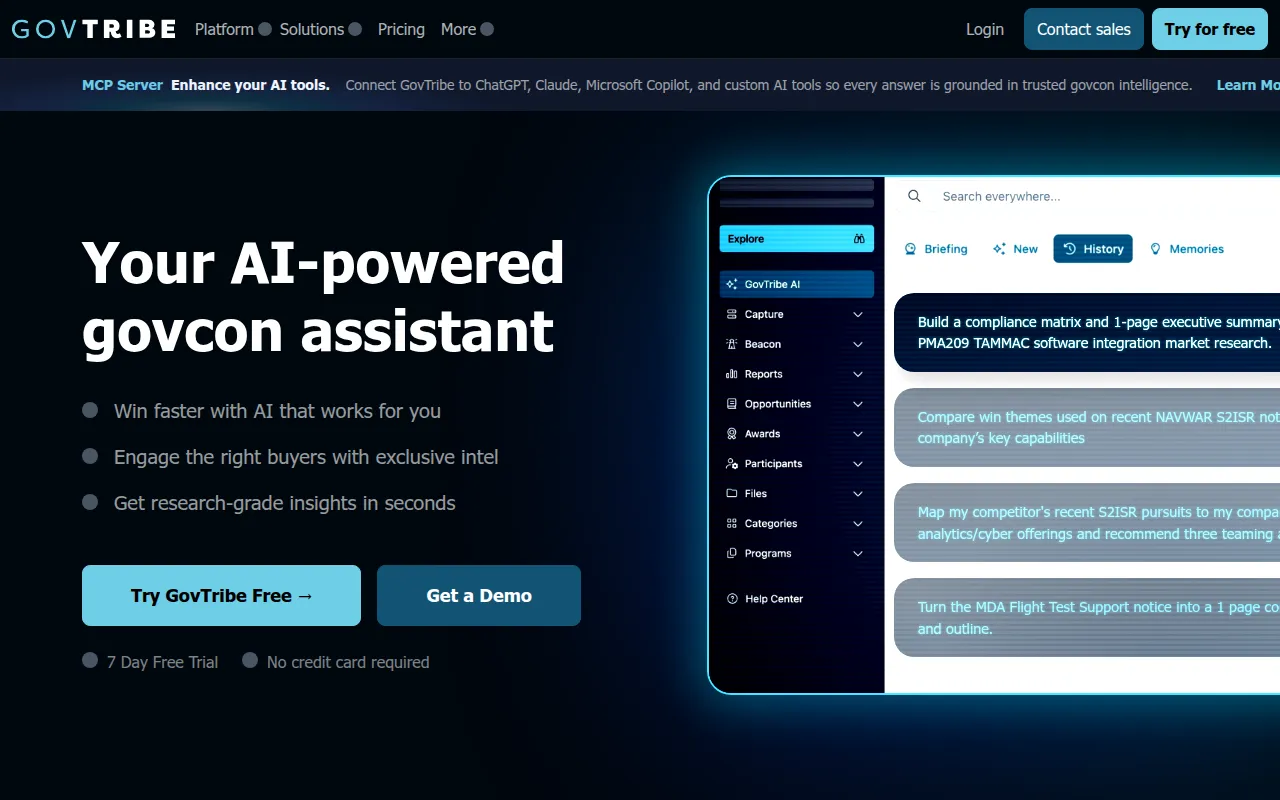
Task: Open the Platform menu
Action: (x=232, y=29)
